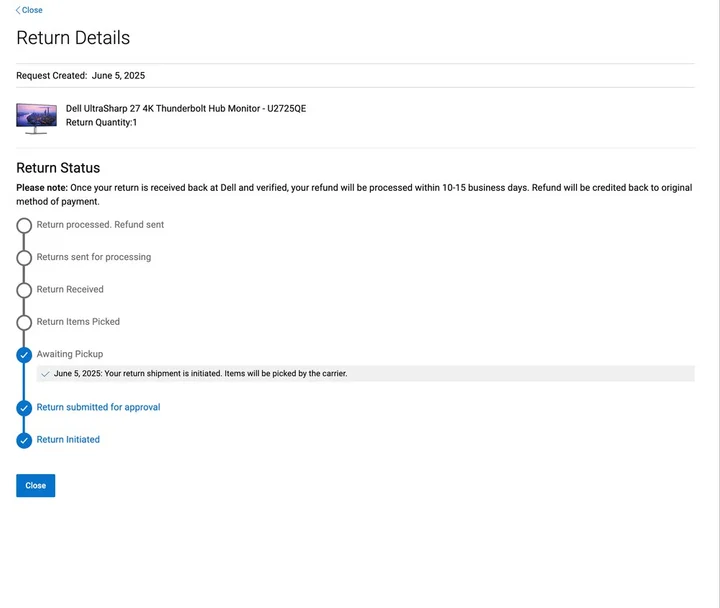Click the 'Returns sent for processing' step circle
Viewport: 720px width, 608px height.
[24, 258]
